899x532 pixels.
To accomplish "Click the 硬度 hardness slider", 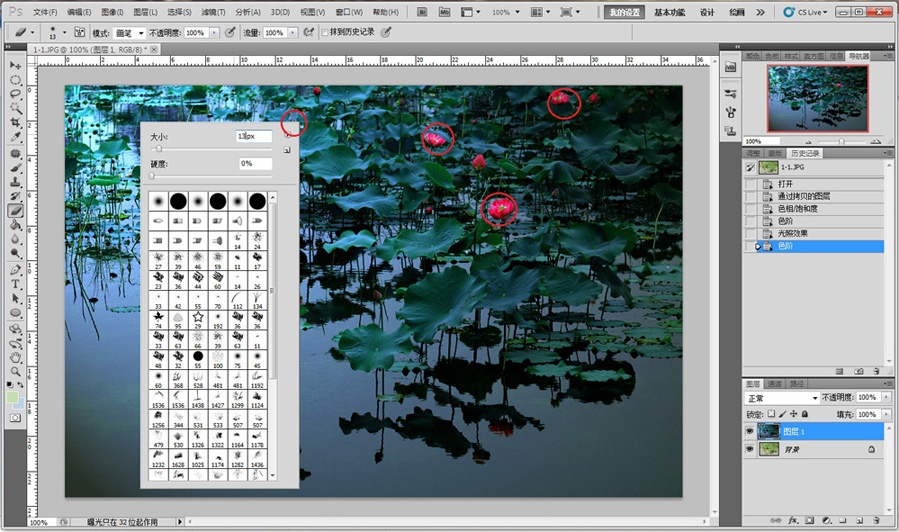I will (x=152, y=176).
